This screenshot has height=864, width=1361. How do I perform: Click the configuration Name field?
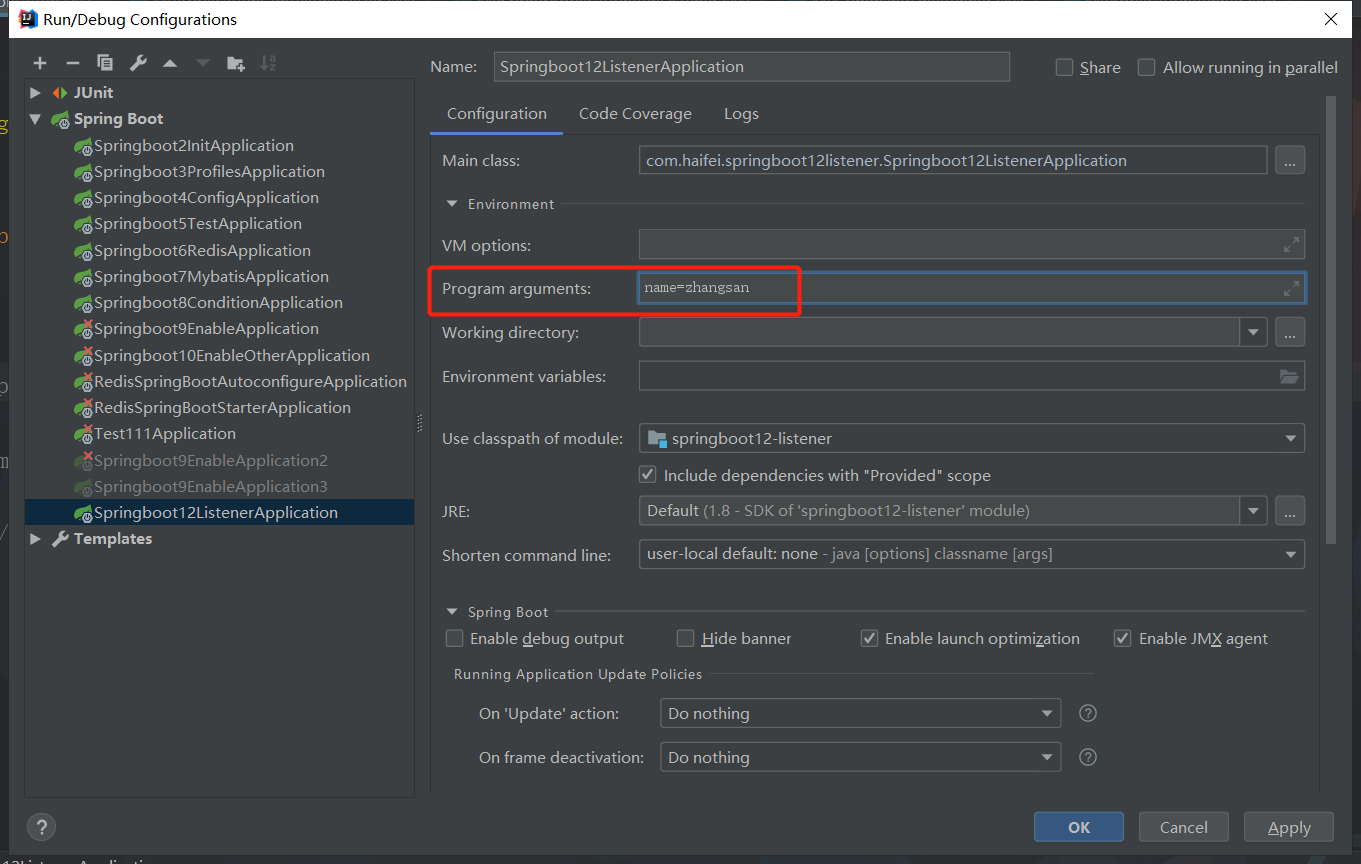(752, 67)
